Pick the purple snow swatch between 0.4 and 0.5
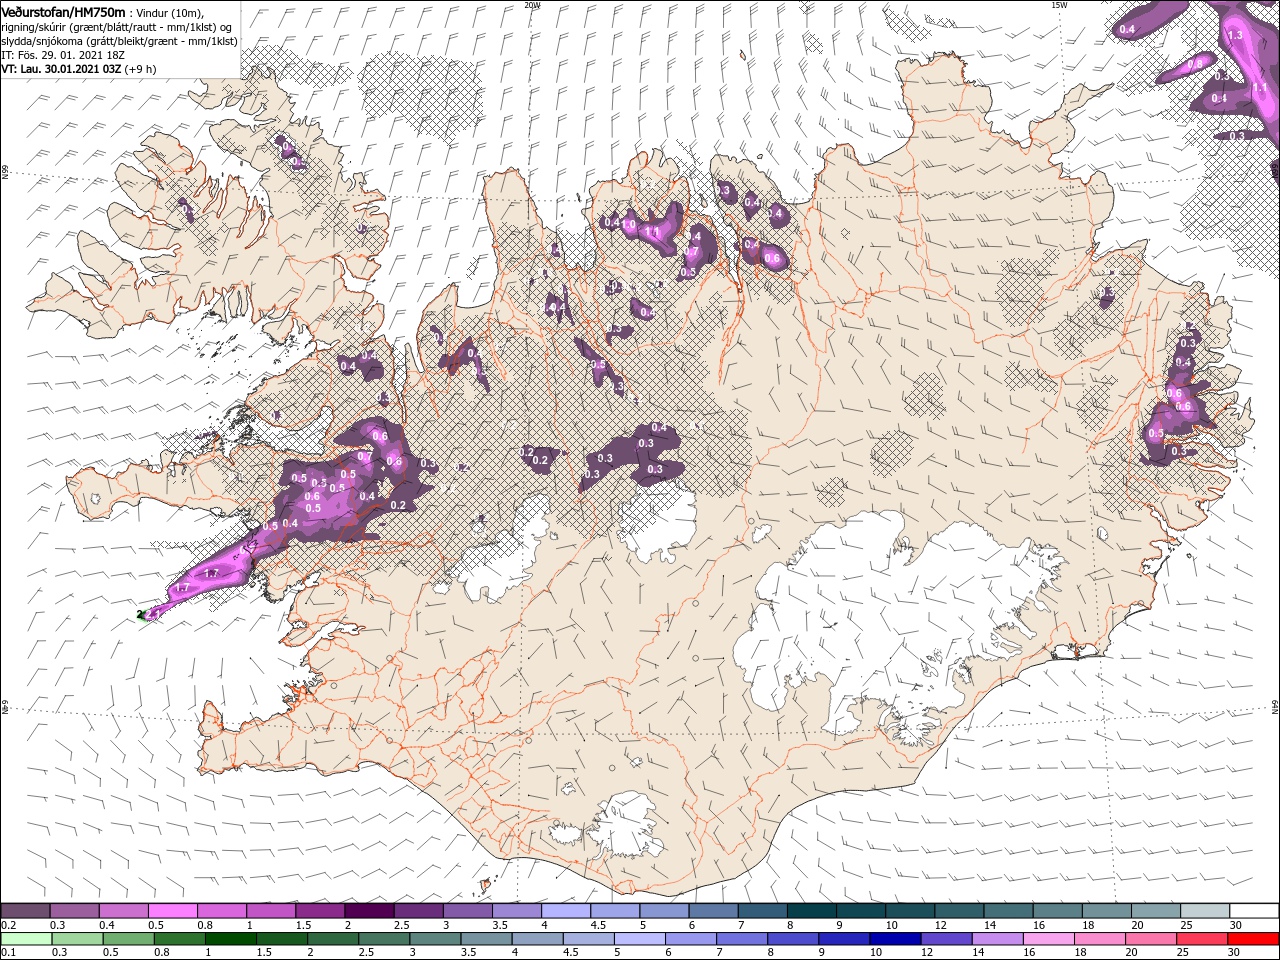 point(123,911)
